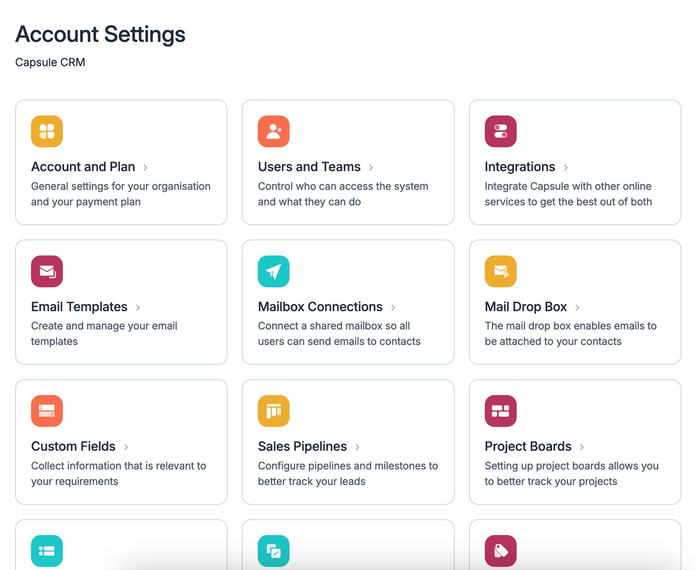Viewport: 700px width, 570px height.
Task: Click the Account Settings page heading
Action: tap(100, 34)
